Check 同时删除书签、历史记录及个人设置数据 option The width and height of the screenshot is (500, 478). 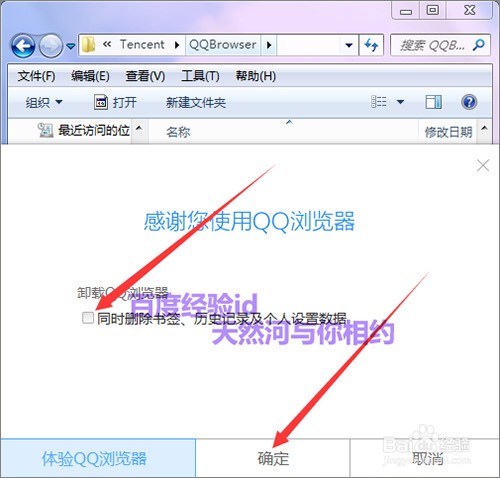click(x=88, y=318)
